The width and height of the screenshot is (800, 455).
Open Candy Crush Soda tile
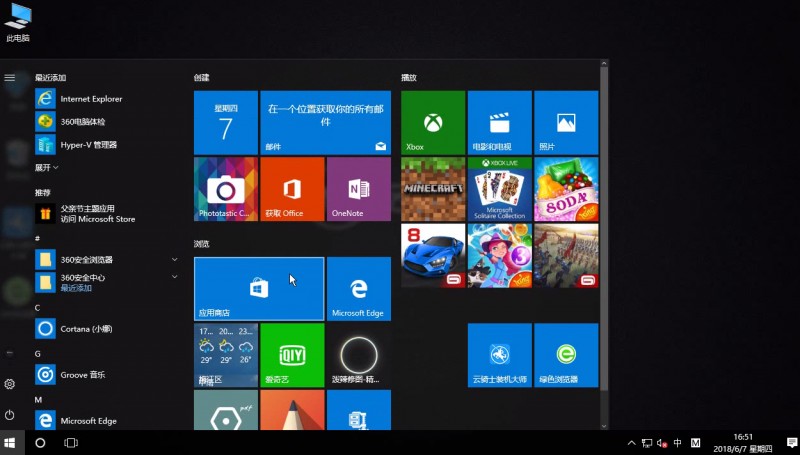(x=566, y=189)
